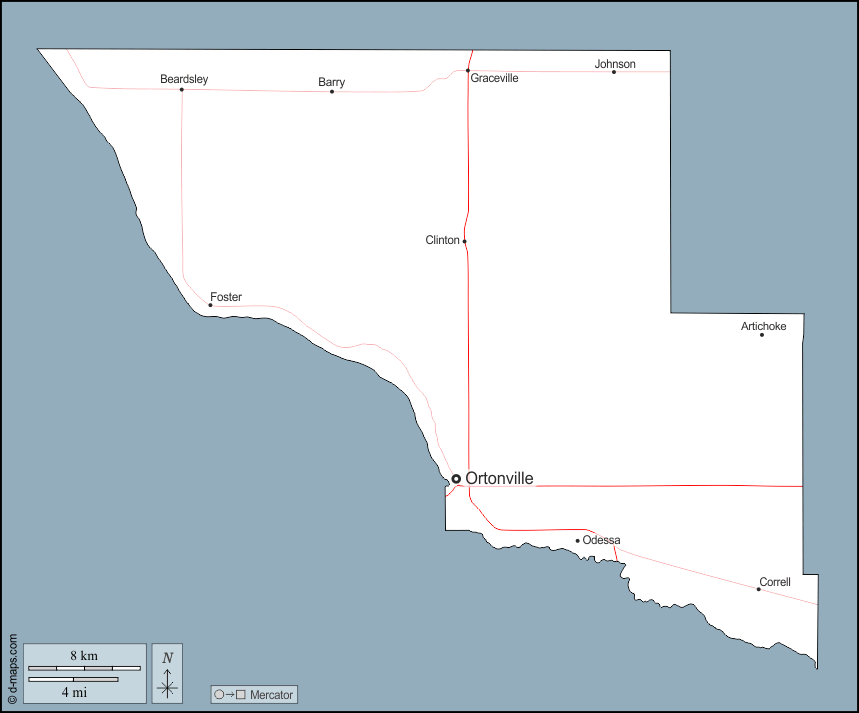Click the Graceville town dot marker
This screenshot has height=713, width=859.
pyautogui.click(x=467, y=71)
